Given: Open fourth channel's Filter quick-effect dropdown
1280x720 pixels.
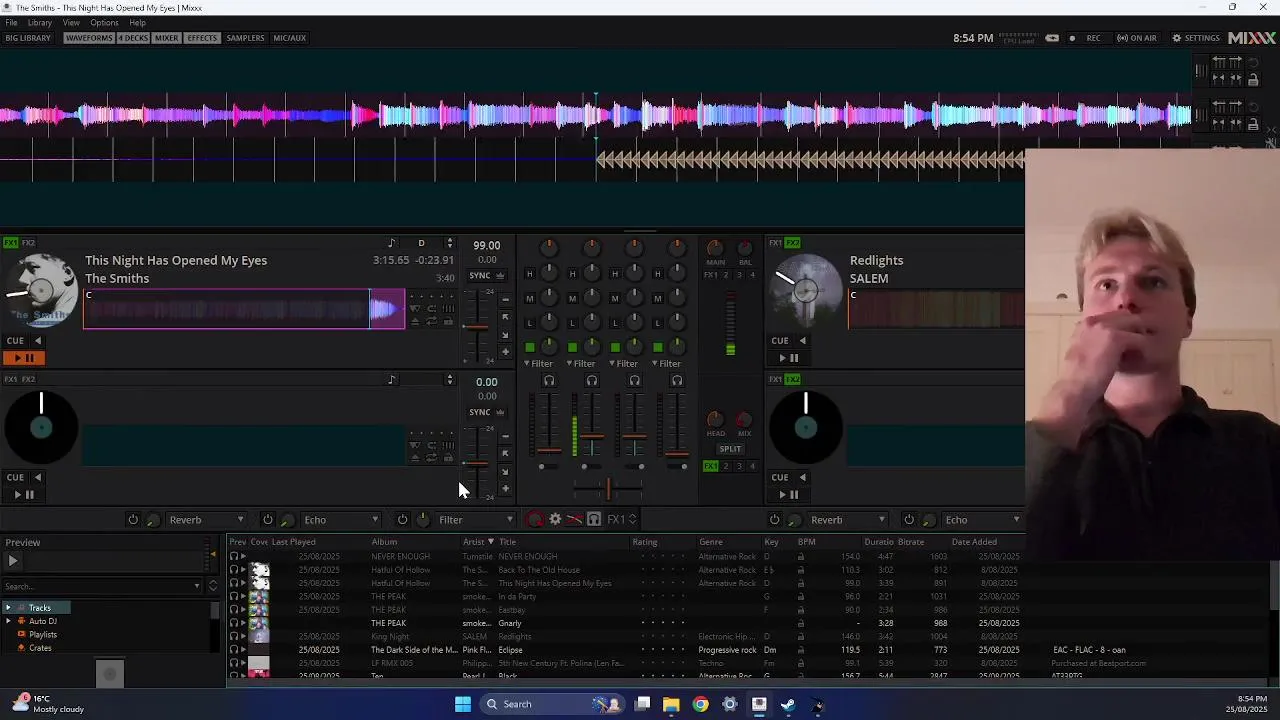Looking at the screenshot, I should coord(666,364).
